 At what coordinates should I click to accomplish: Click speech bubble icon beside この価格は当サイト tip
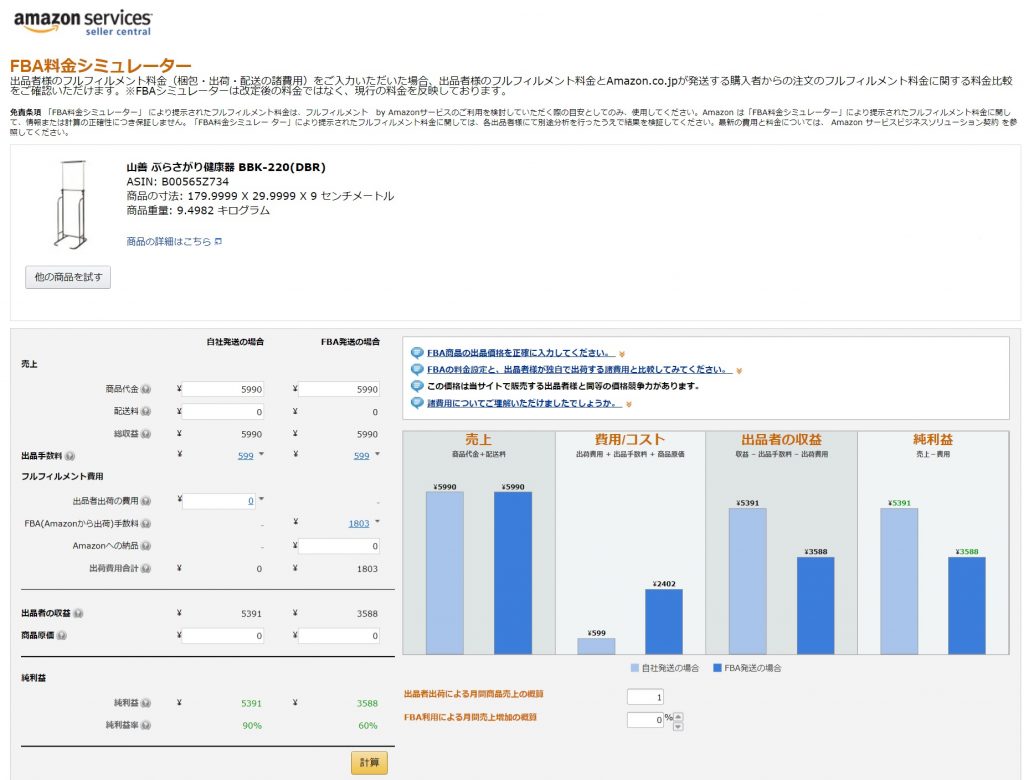[x=417, y=386]
